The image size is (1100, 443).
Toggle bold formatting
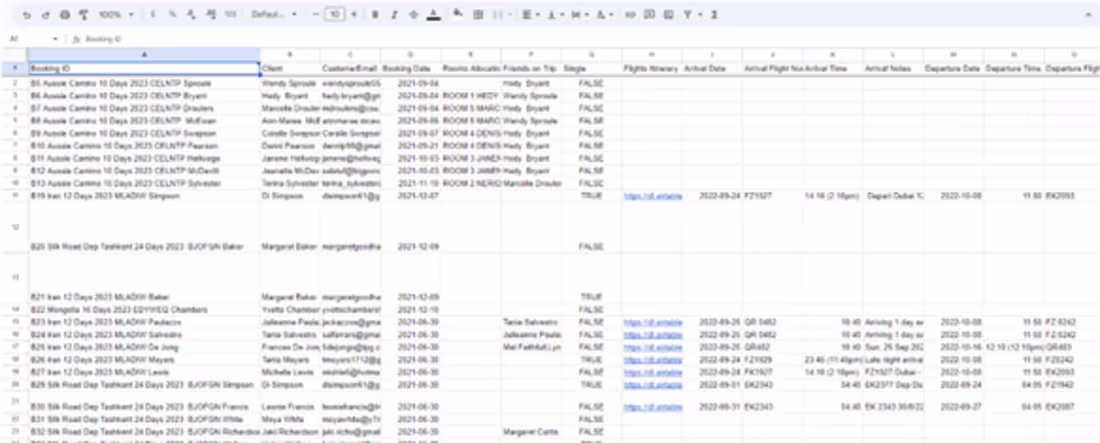pyautogui.click(x=375, y=15)
